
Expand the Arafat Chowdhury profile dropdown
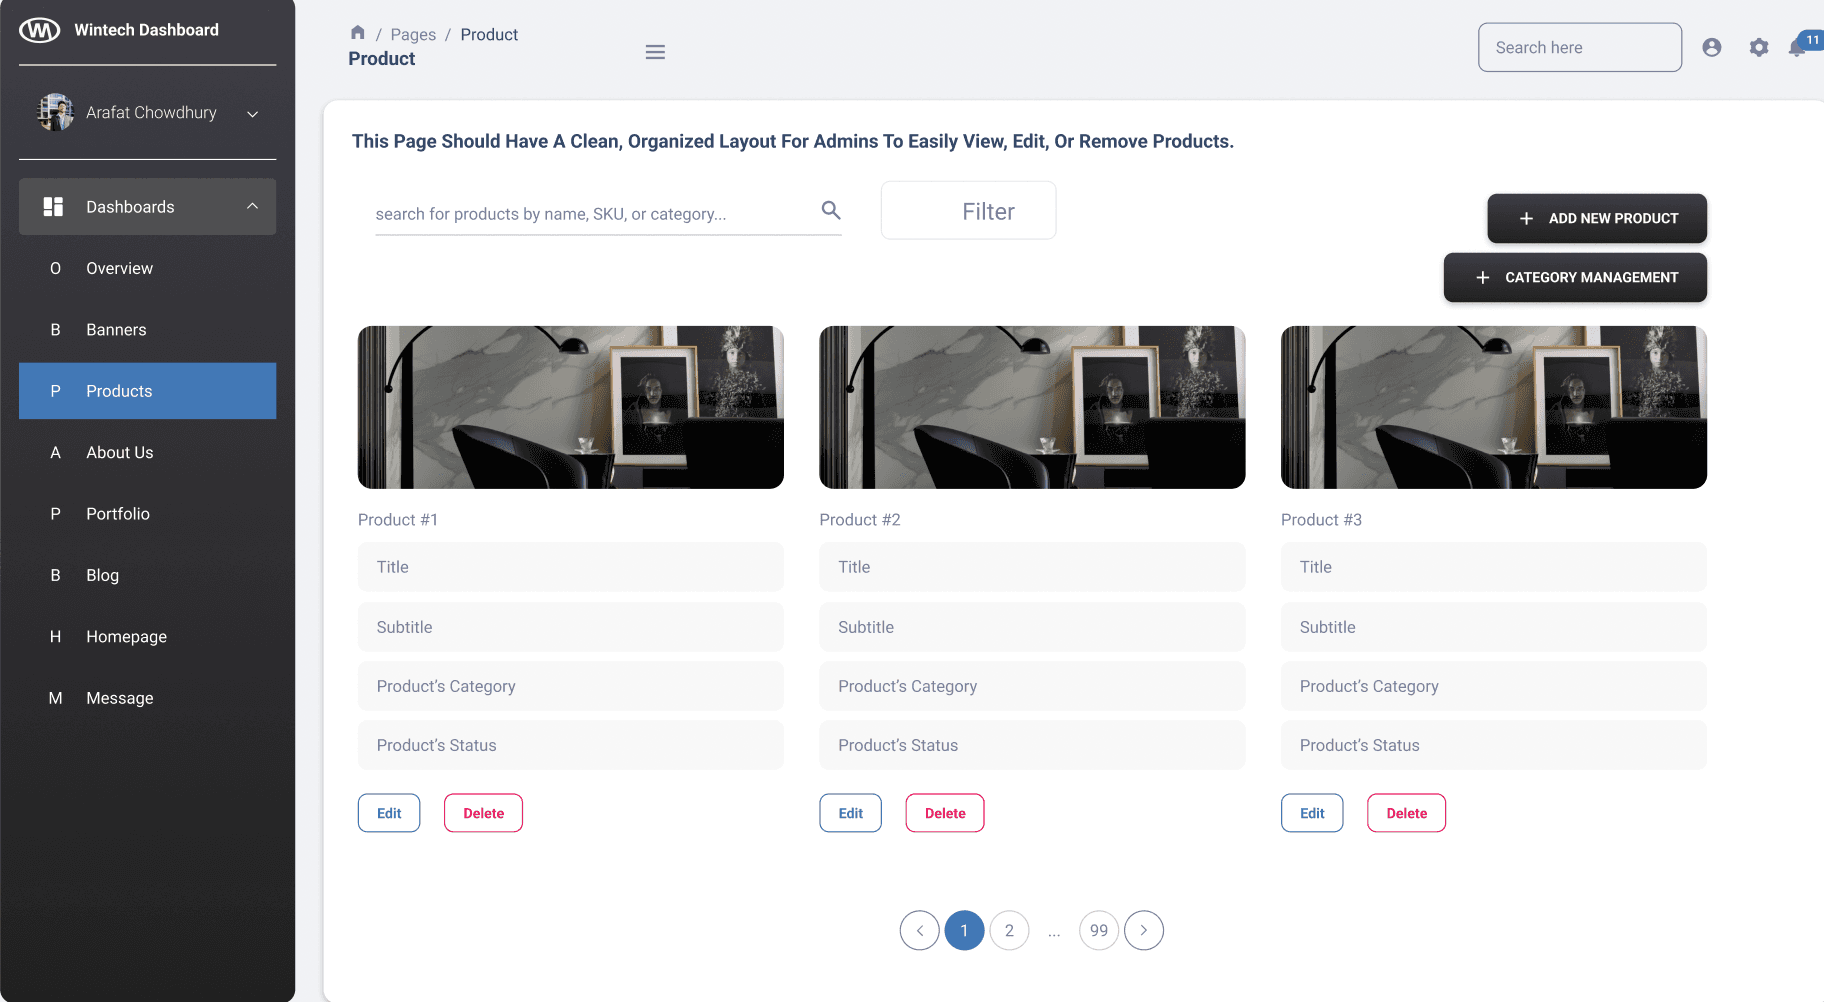click(252, 114)
